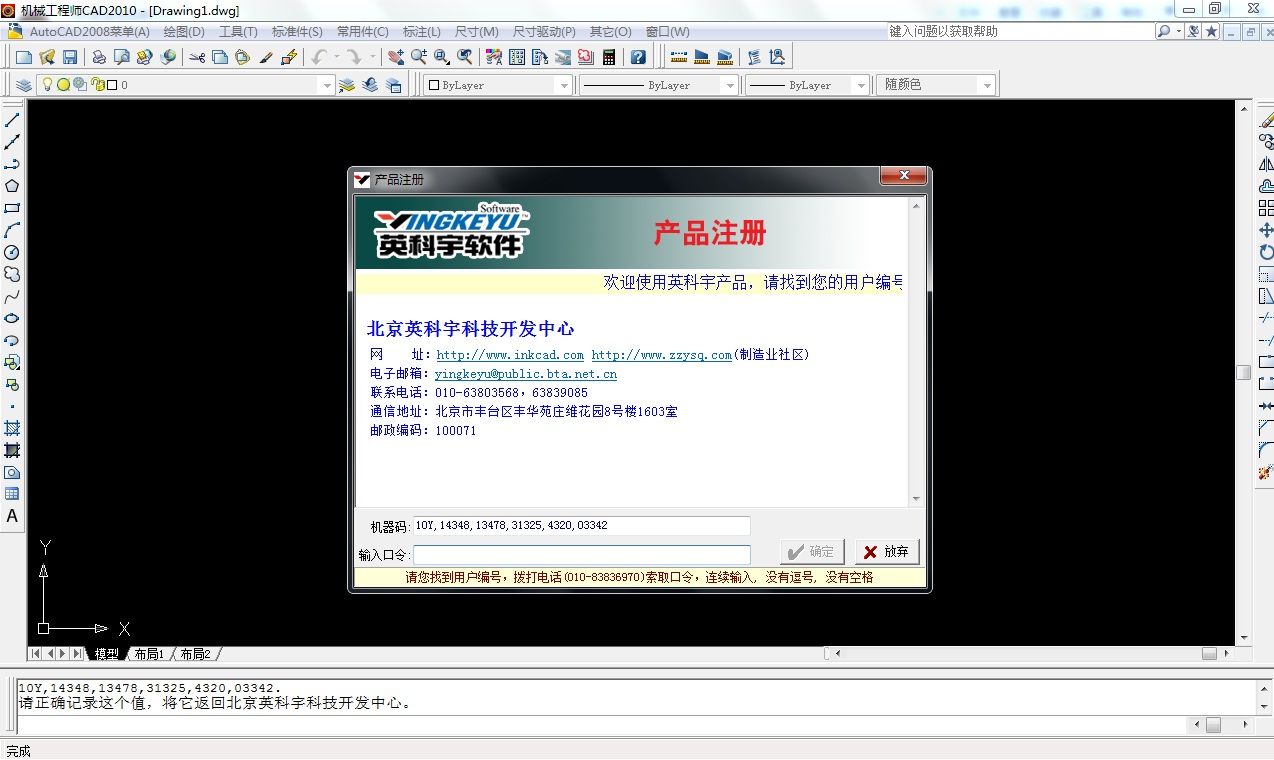The height and width of the screenshot is (760, 1274).
Task: Open the 工具(T) menu
Action: (x=238, y=31)
